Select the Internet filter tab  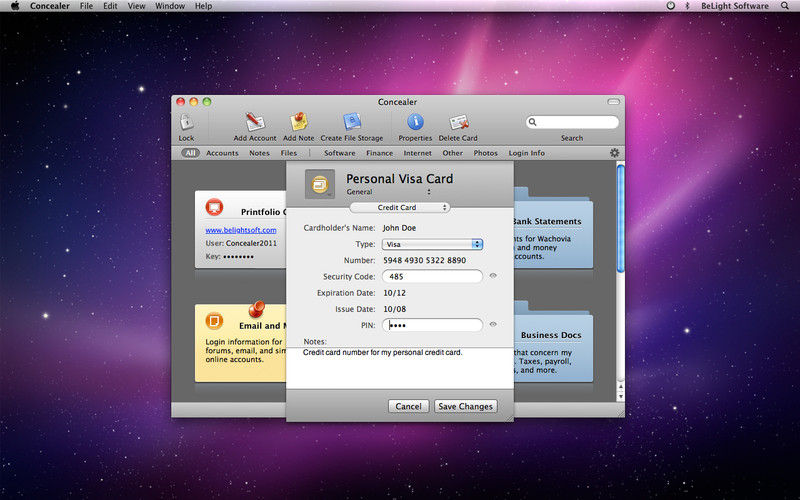(417, 153)
